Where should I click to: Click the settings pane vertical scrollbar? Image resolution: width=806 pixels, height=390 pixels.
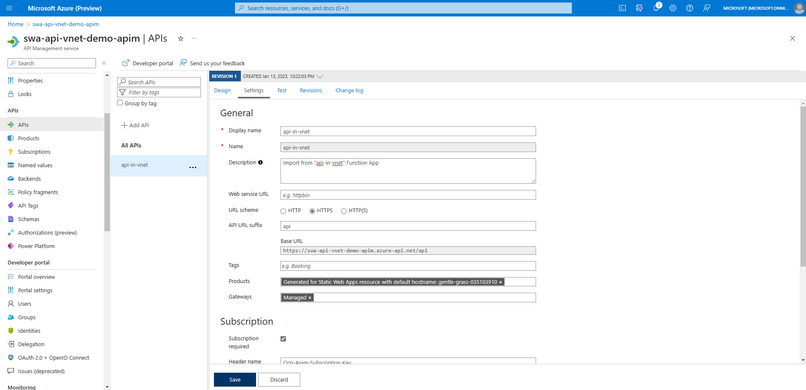click(x=803, y=186)
